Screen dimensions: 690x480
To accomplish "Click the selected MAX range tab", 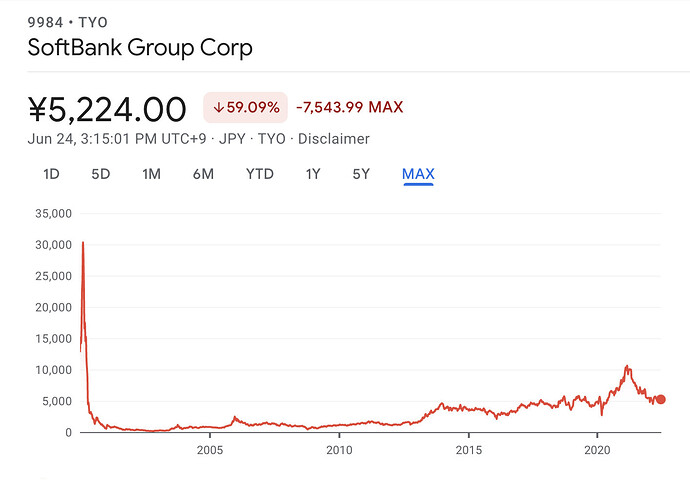I will (418, 174).
